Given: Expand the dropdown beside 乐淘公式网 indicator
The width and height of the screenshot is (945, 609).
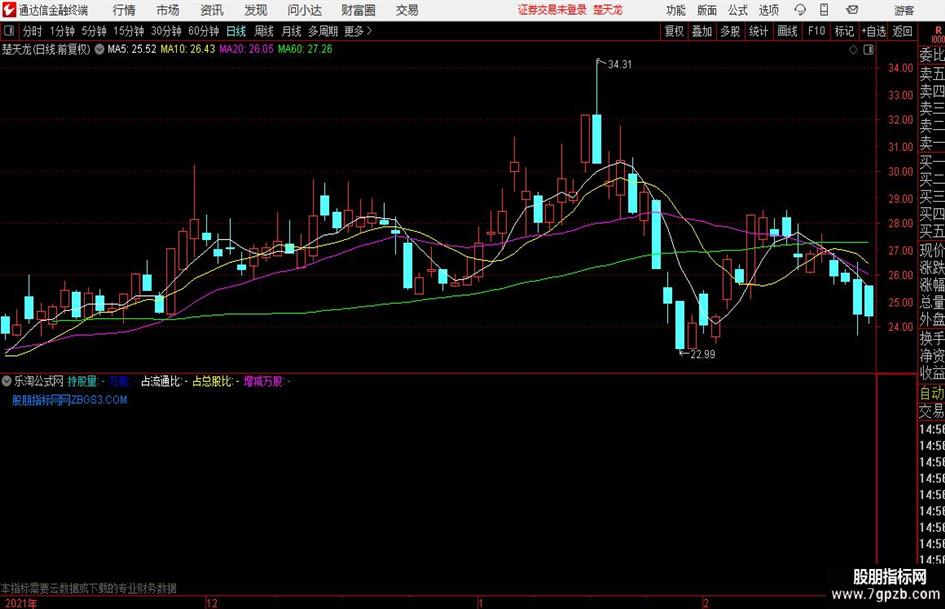Looking at the screenshot, I should [7, 381].
